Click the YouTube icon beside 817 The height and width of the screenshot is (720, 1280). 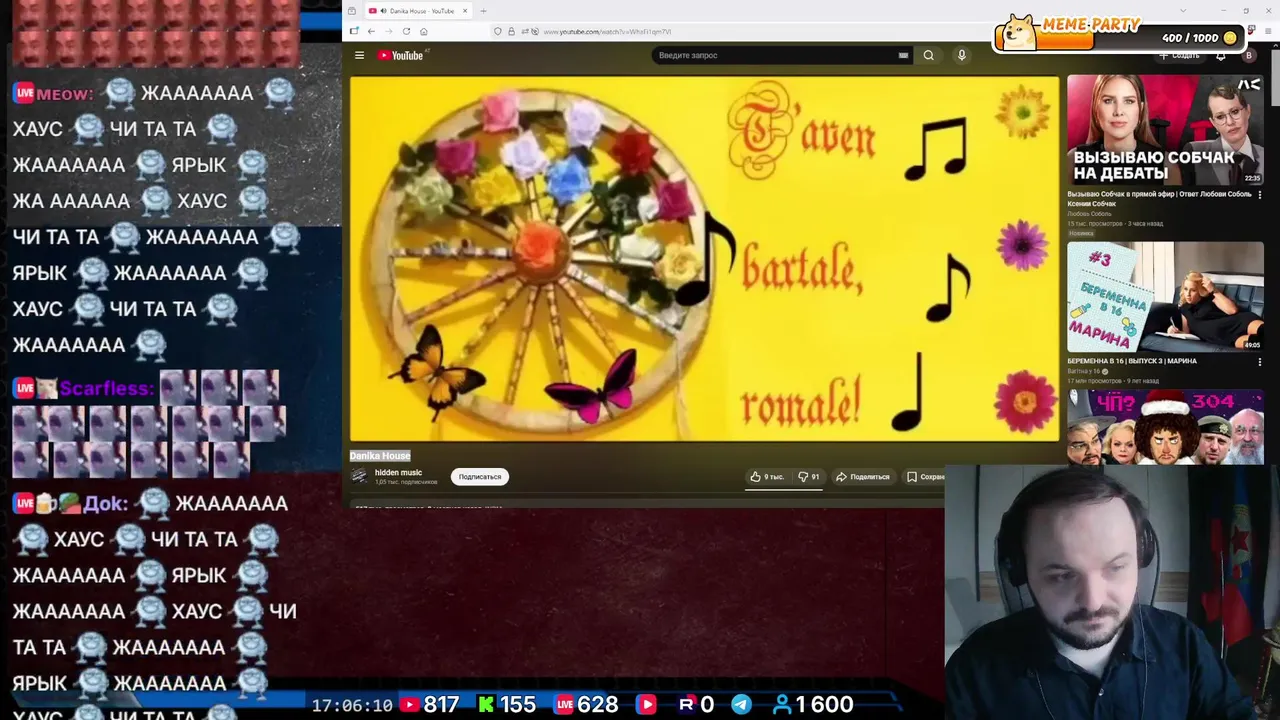[409, 705]
